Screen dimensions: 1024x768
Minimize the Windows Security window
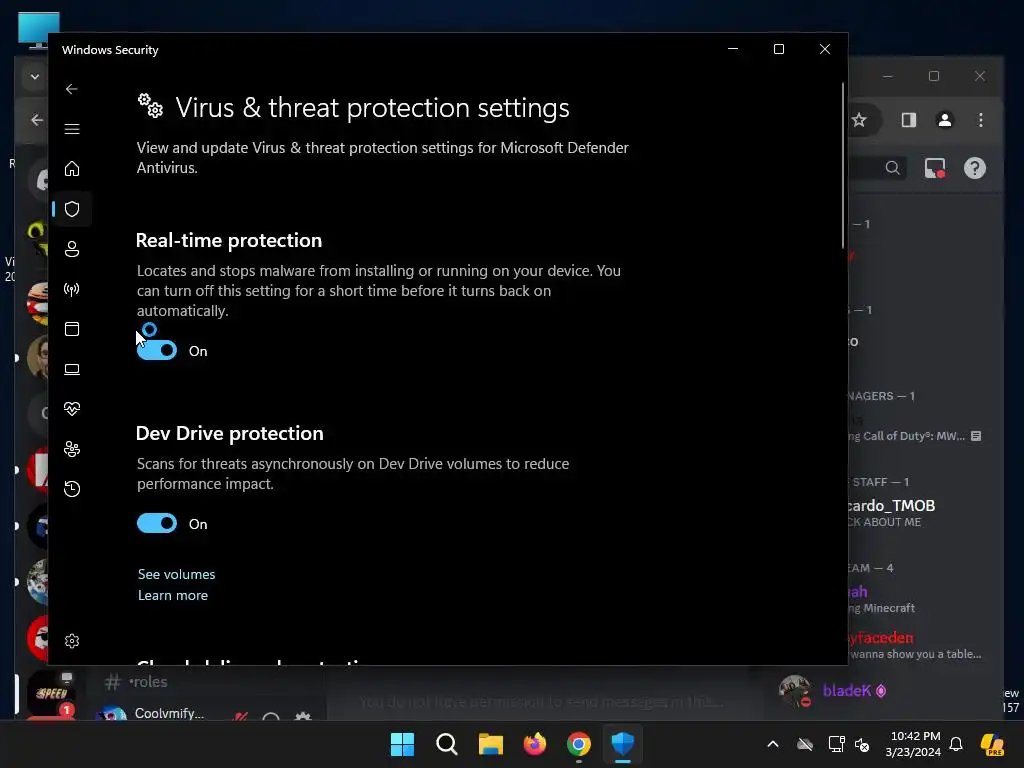click(733, 49)
